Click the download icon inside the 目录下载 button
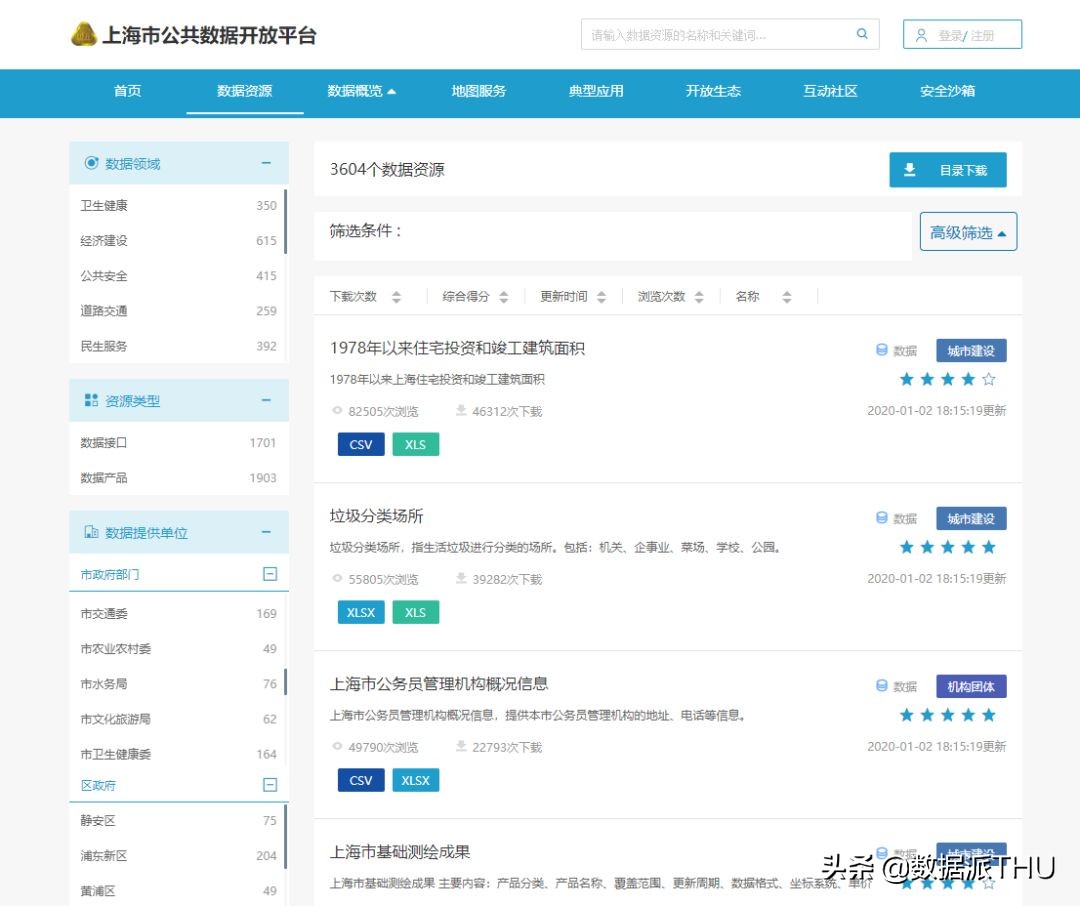The height and width of the screenshot is (906, 1080). click(x=910, y=169)
